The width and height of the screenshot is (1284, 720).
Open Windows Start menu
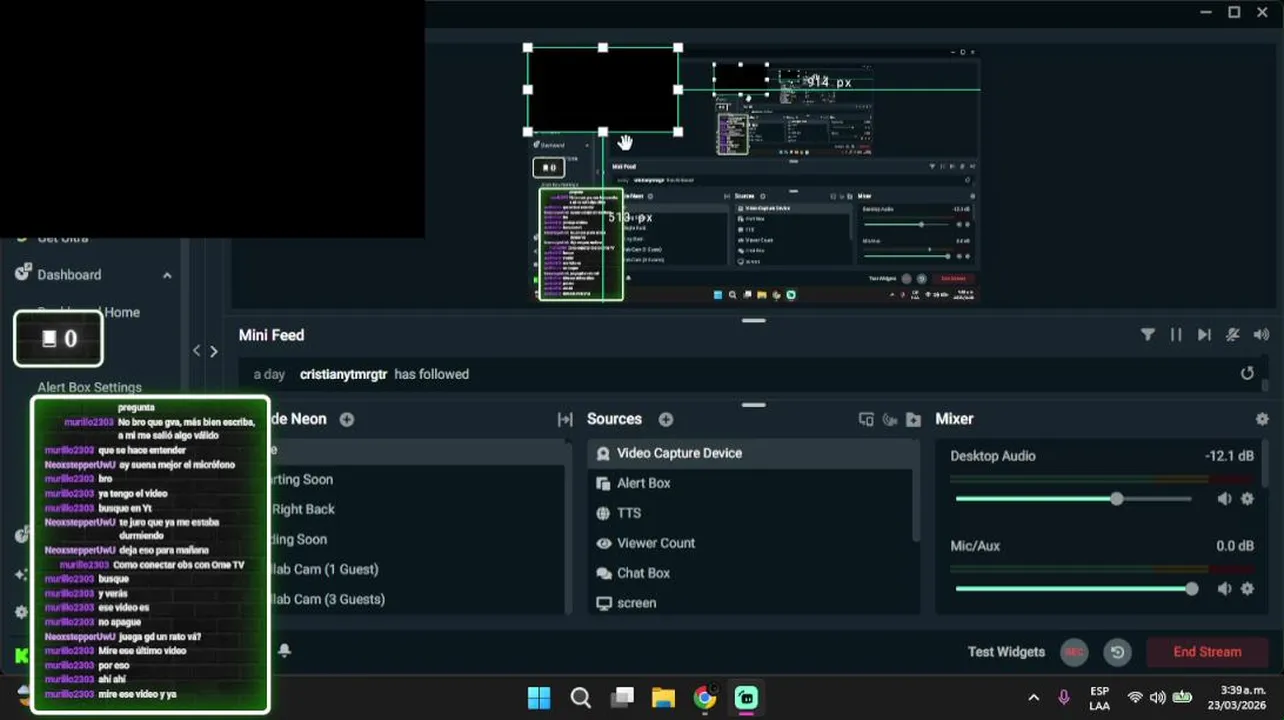(x=539, y=697)
